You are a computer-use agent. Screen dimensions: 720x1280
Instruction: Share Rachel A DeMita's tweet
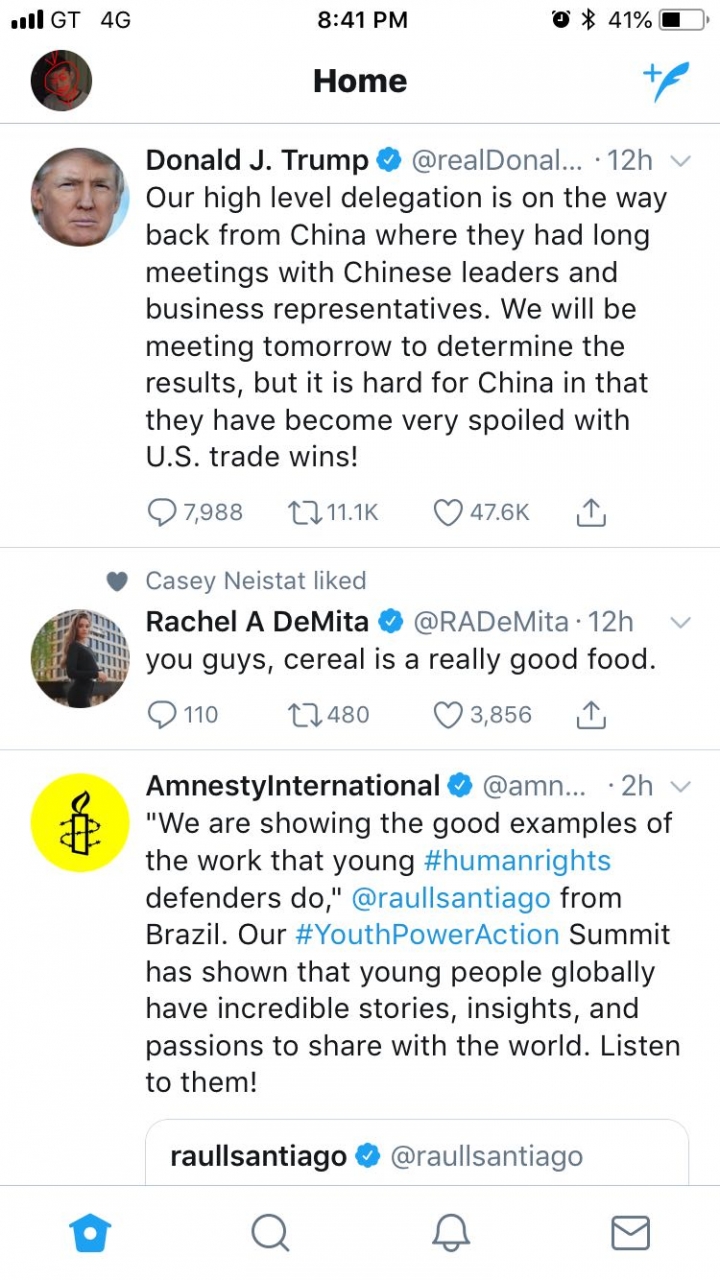click(591, 714)
